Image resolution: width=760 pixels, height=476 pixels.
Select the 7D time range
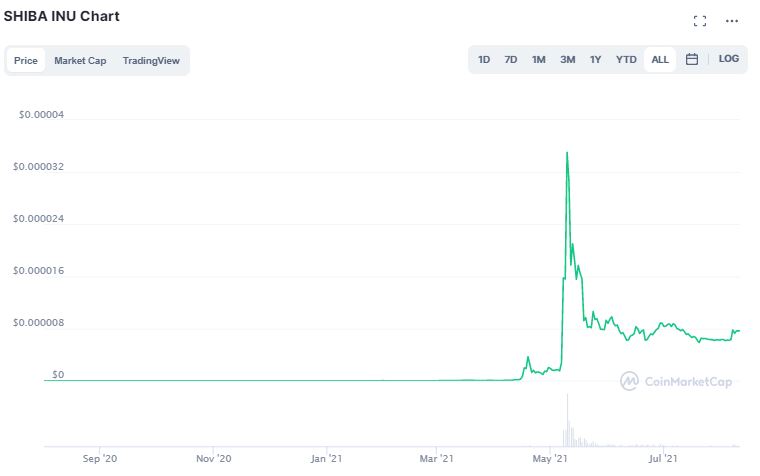(x=510, y=60)
